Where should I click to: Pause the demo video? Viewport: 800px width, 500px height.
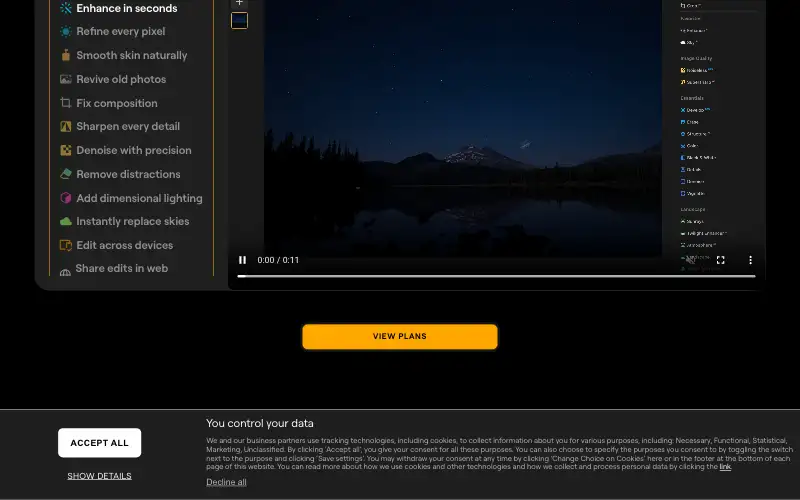242,260
